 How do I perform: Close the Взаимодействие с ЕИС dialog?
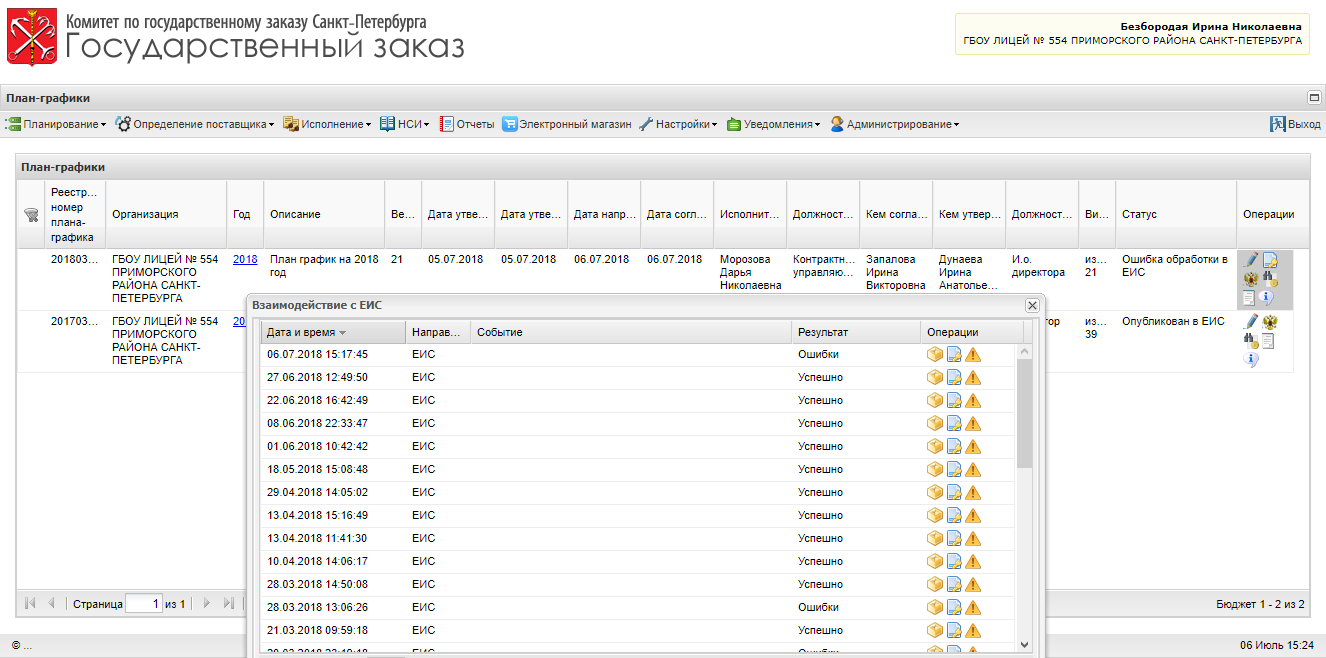point(1032,305)
